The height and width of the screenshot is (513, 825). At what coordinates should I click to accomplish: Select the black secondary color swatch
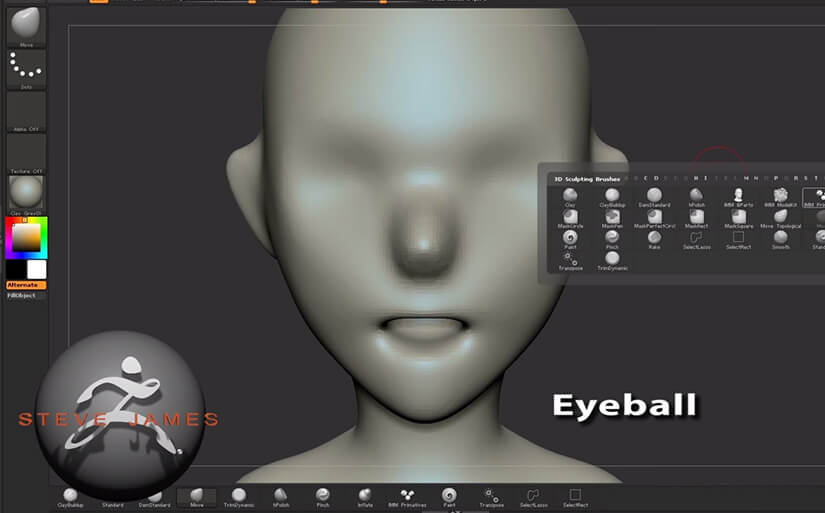(16, 270)
